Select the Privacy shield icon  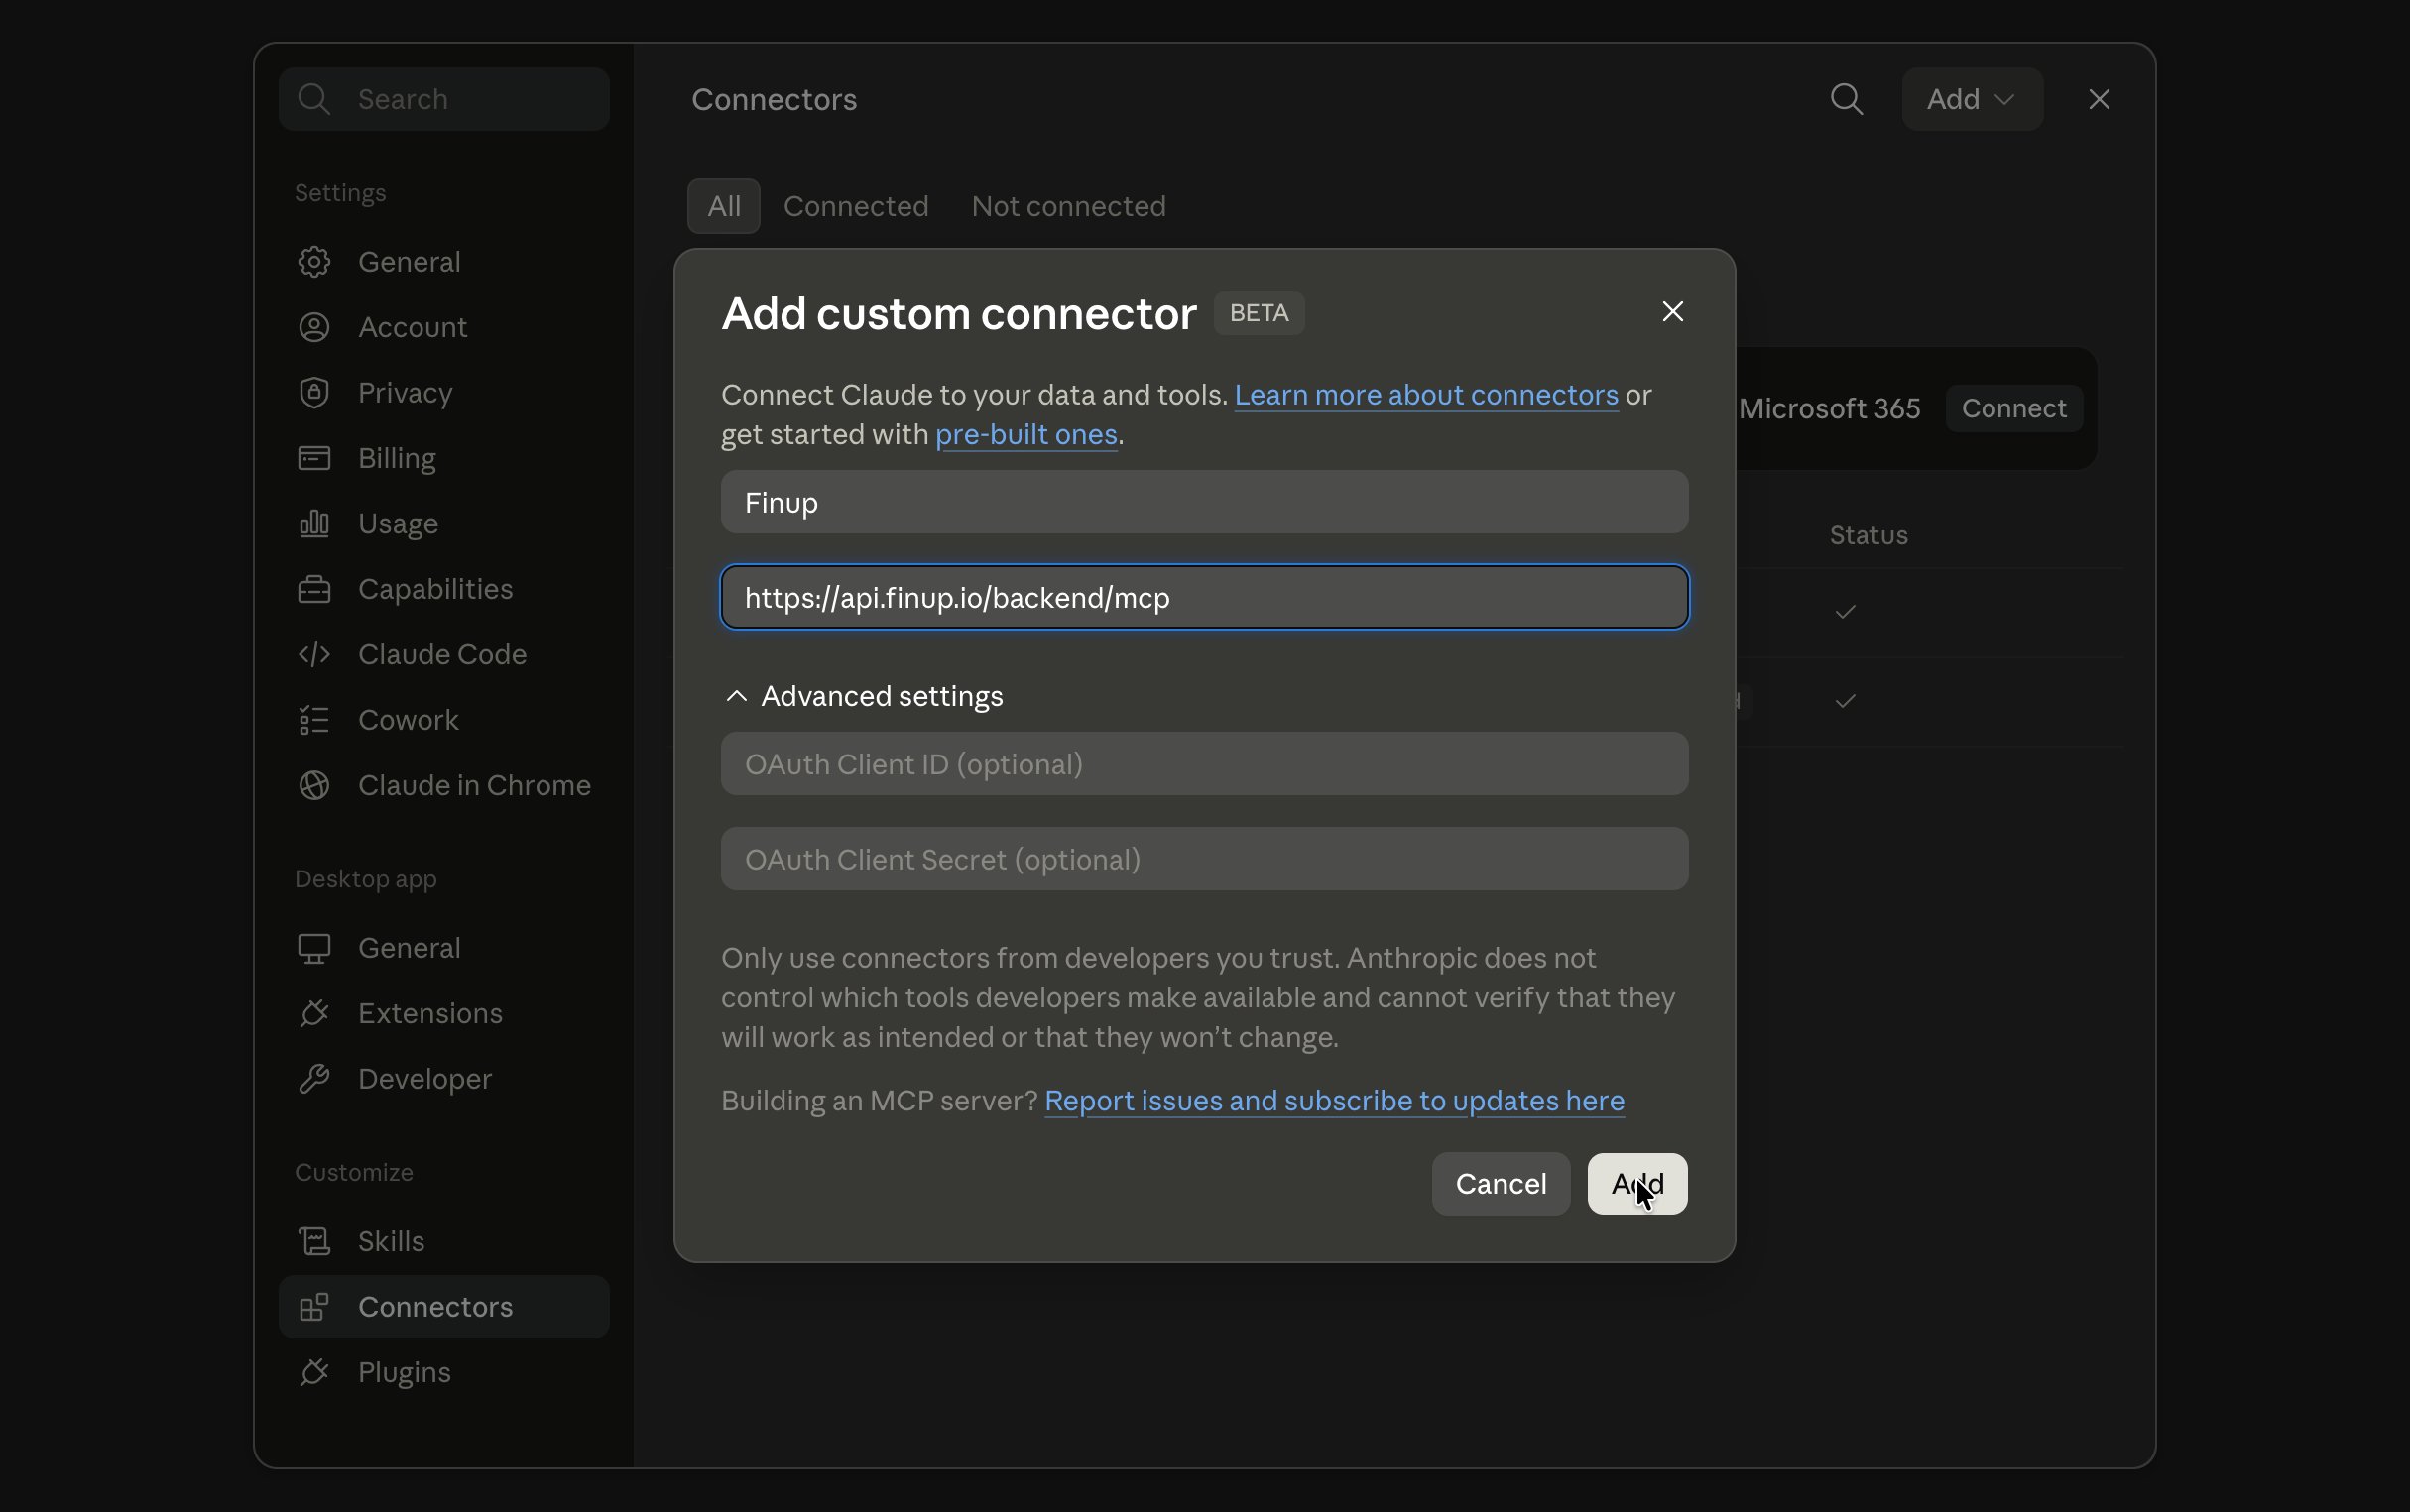(314, 392)
